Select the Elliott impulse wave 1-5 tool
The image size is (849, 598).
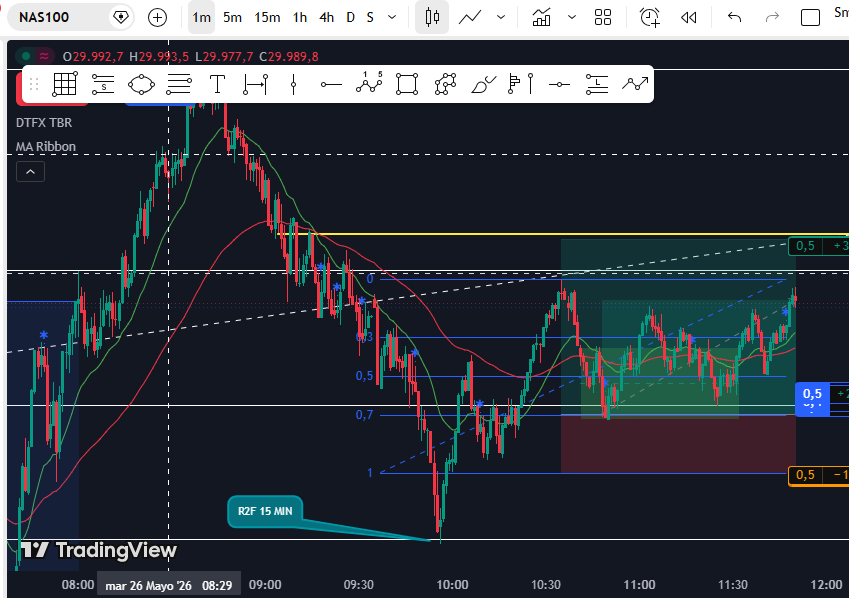[369, 82]
